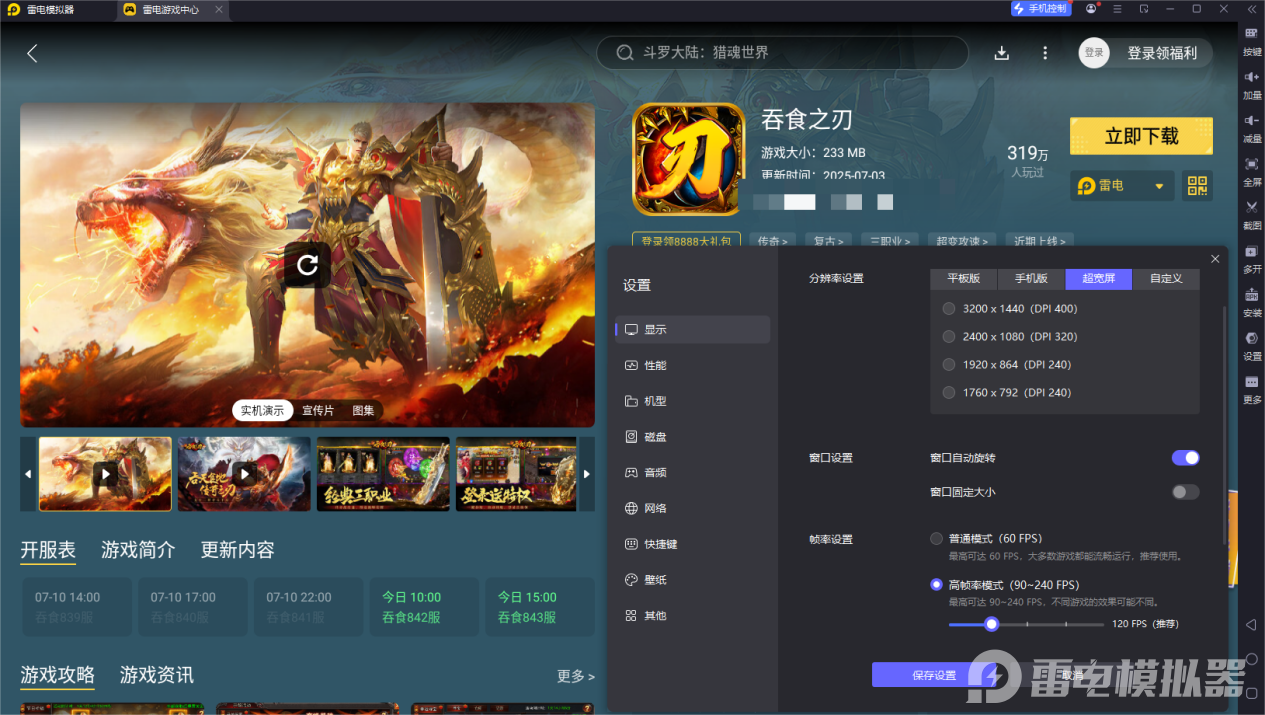Select resolution 1760 x 792 (DPI 240)
1265x715 pixels.
[x=1006, y=393]
